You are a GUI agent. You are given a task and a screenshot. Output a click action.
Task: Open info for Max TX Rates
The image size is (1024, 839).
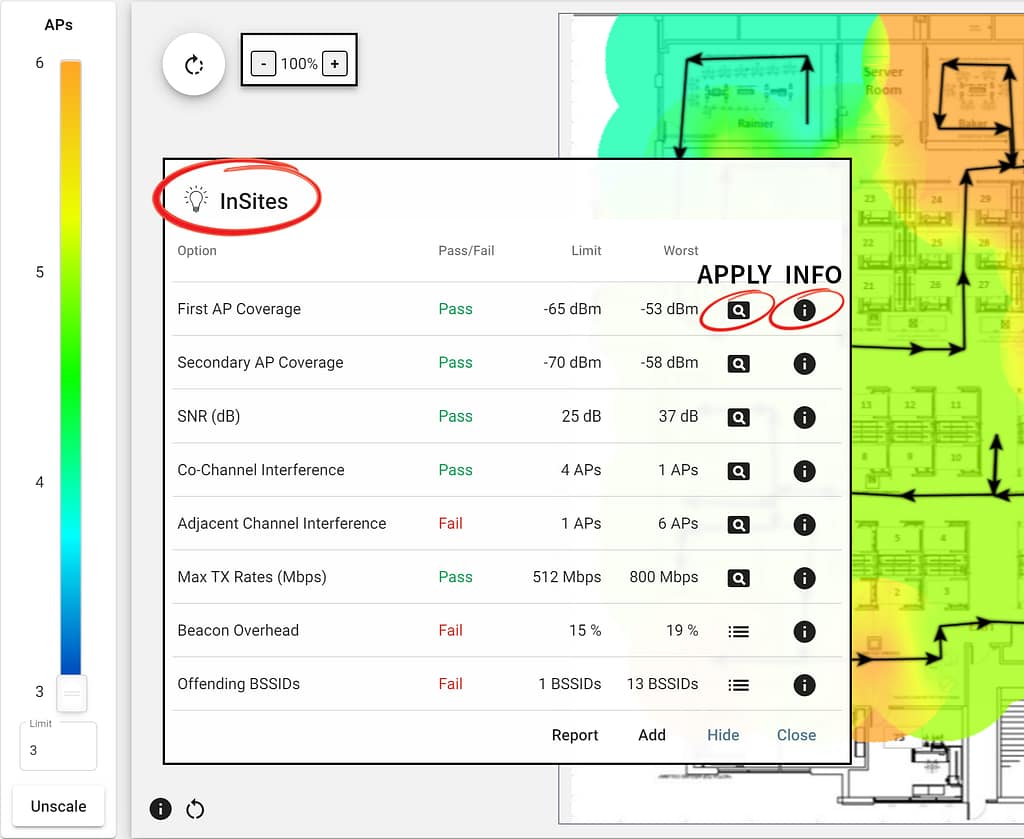[x=804, y=578]
